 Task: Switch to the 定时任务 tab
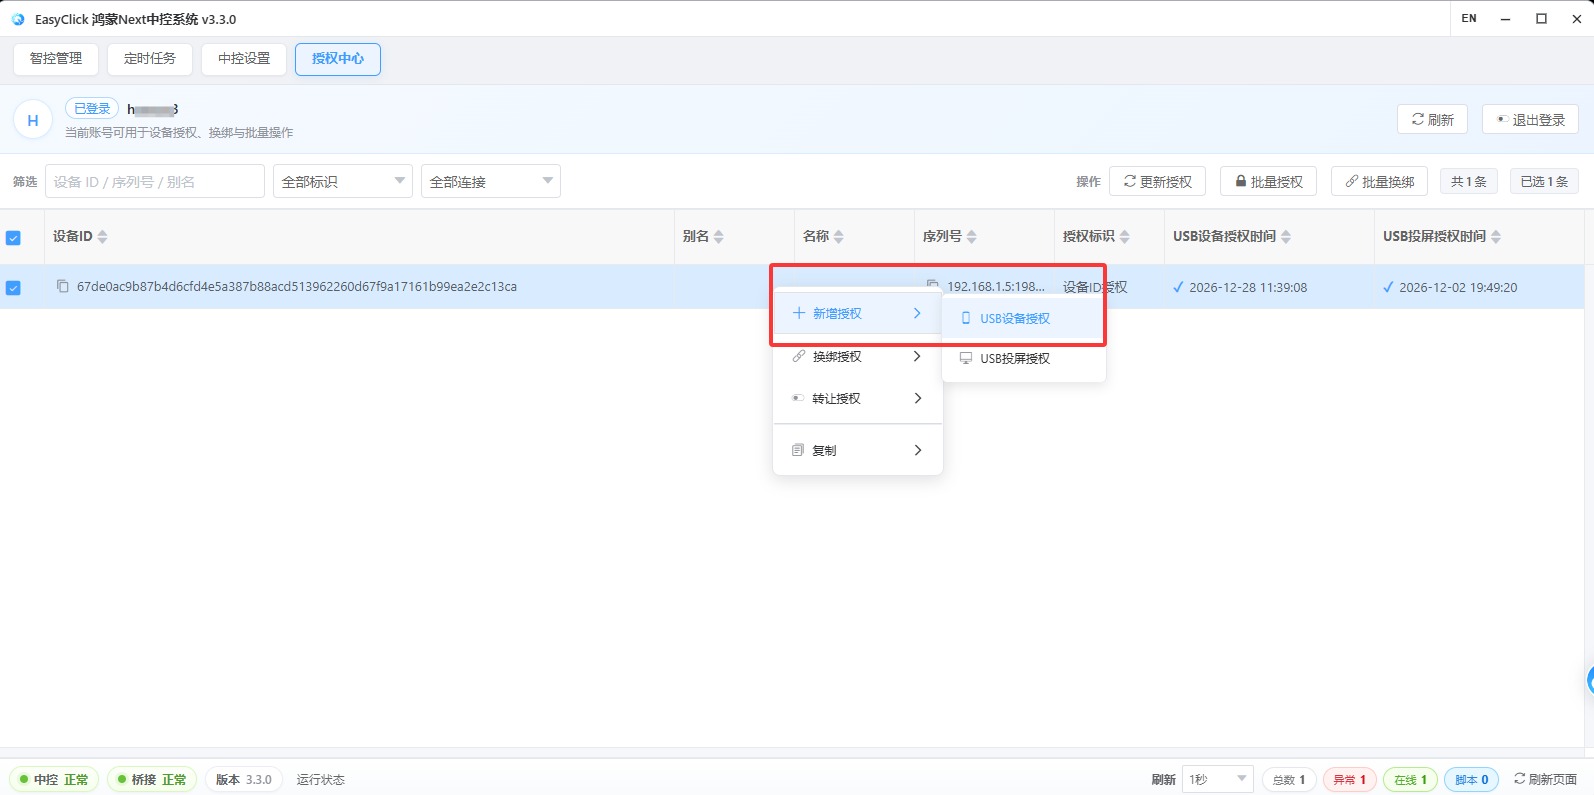pos(150,59)
